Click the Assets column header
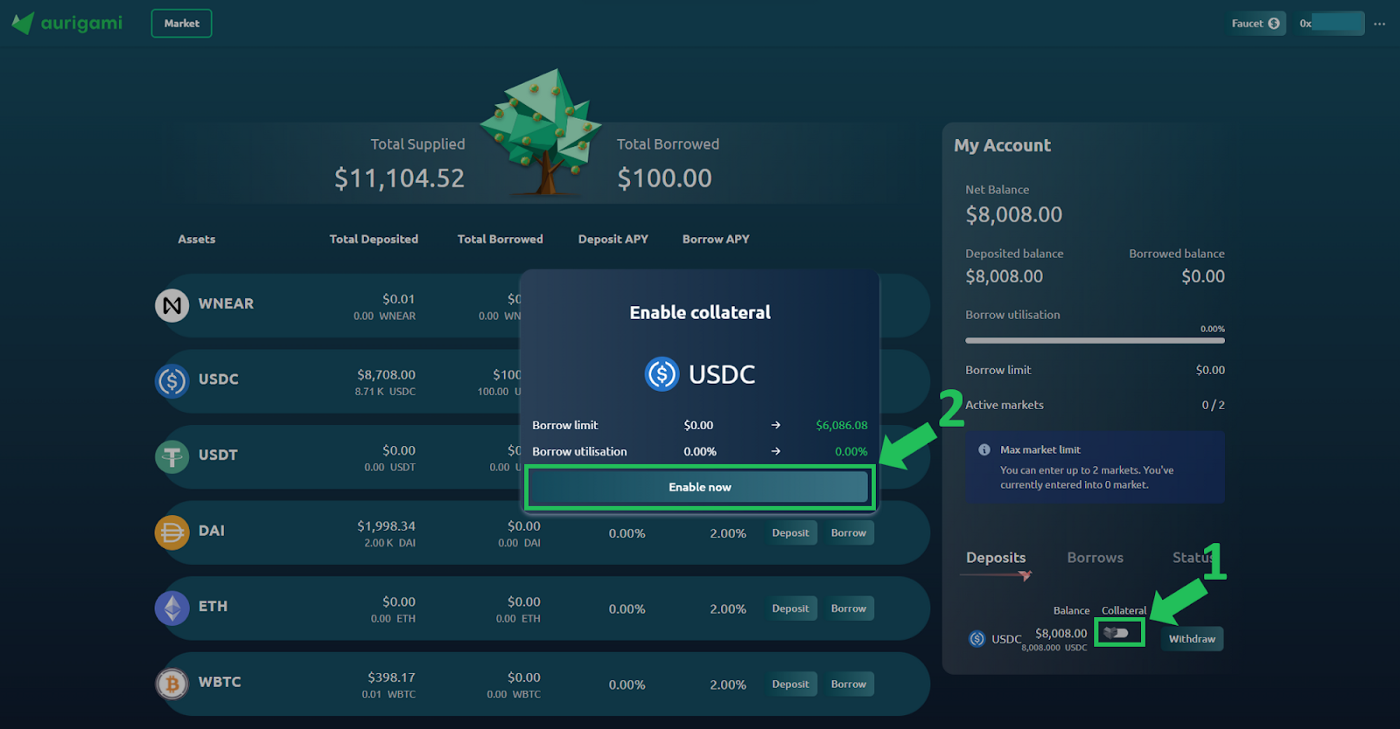 (196, 239)
